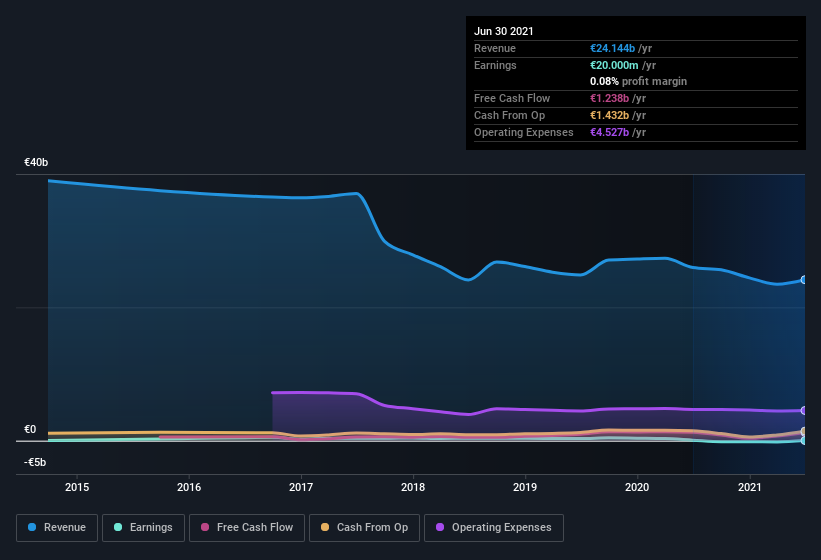821x560 pixels.
Task: Toggle the Cash From Op legend button
Action: point(364,528)
